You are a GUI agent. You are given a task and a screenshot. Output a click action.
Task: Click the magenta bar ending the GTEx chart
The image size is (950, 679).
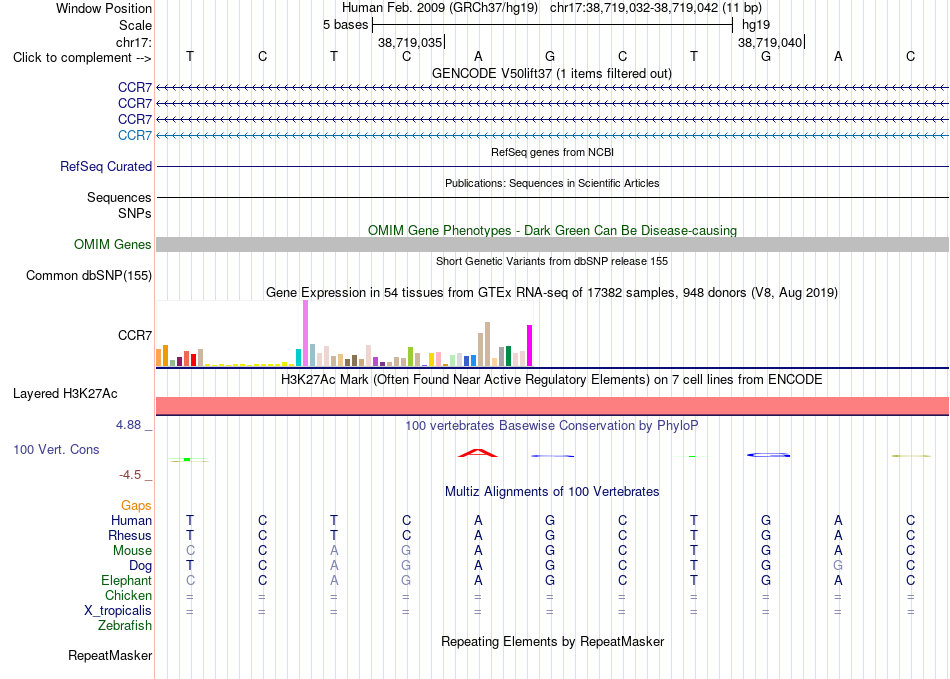(530, 345)
